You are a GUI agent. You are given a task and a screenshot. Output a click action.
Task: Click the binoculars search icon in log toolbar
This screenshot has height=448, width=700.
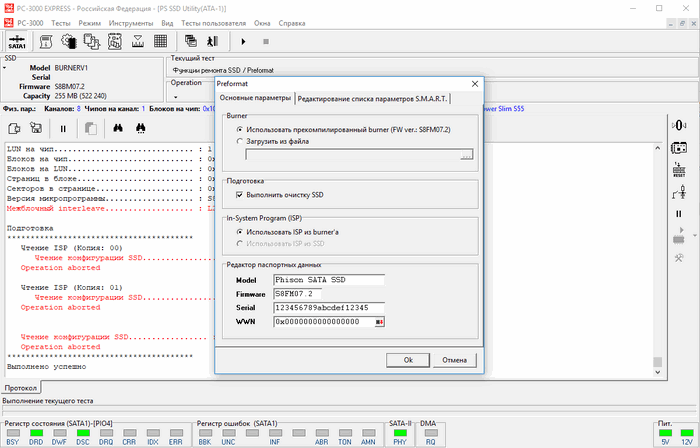[x=117, y=128]
